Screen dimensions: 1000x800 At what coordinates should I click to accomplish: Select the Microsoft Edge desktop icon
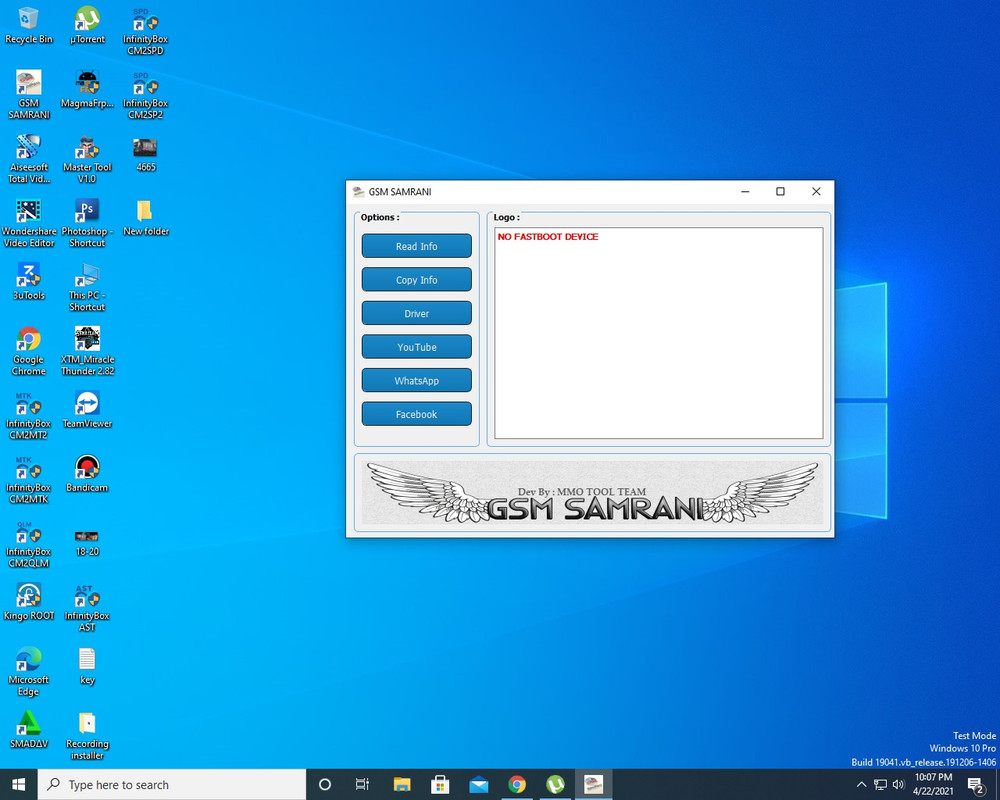pos(29,672)
